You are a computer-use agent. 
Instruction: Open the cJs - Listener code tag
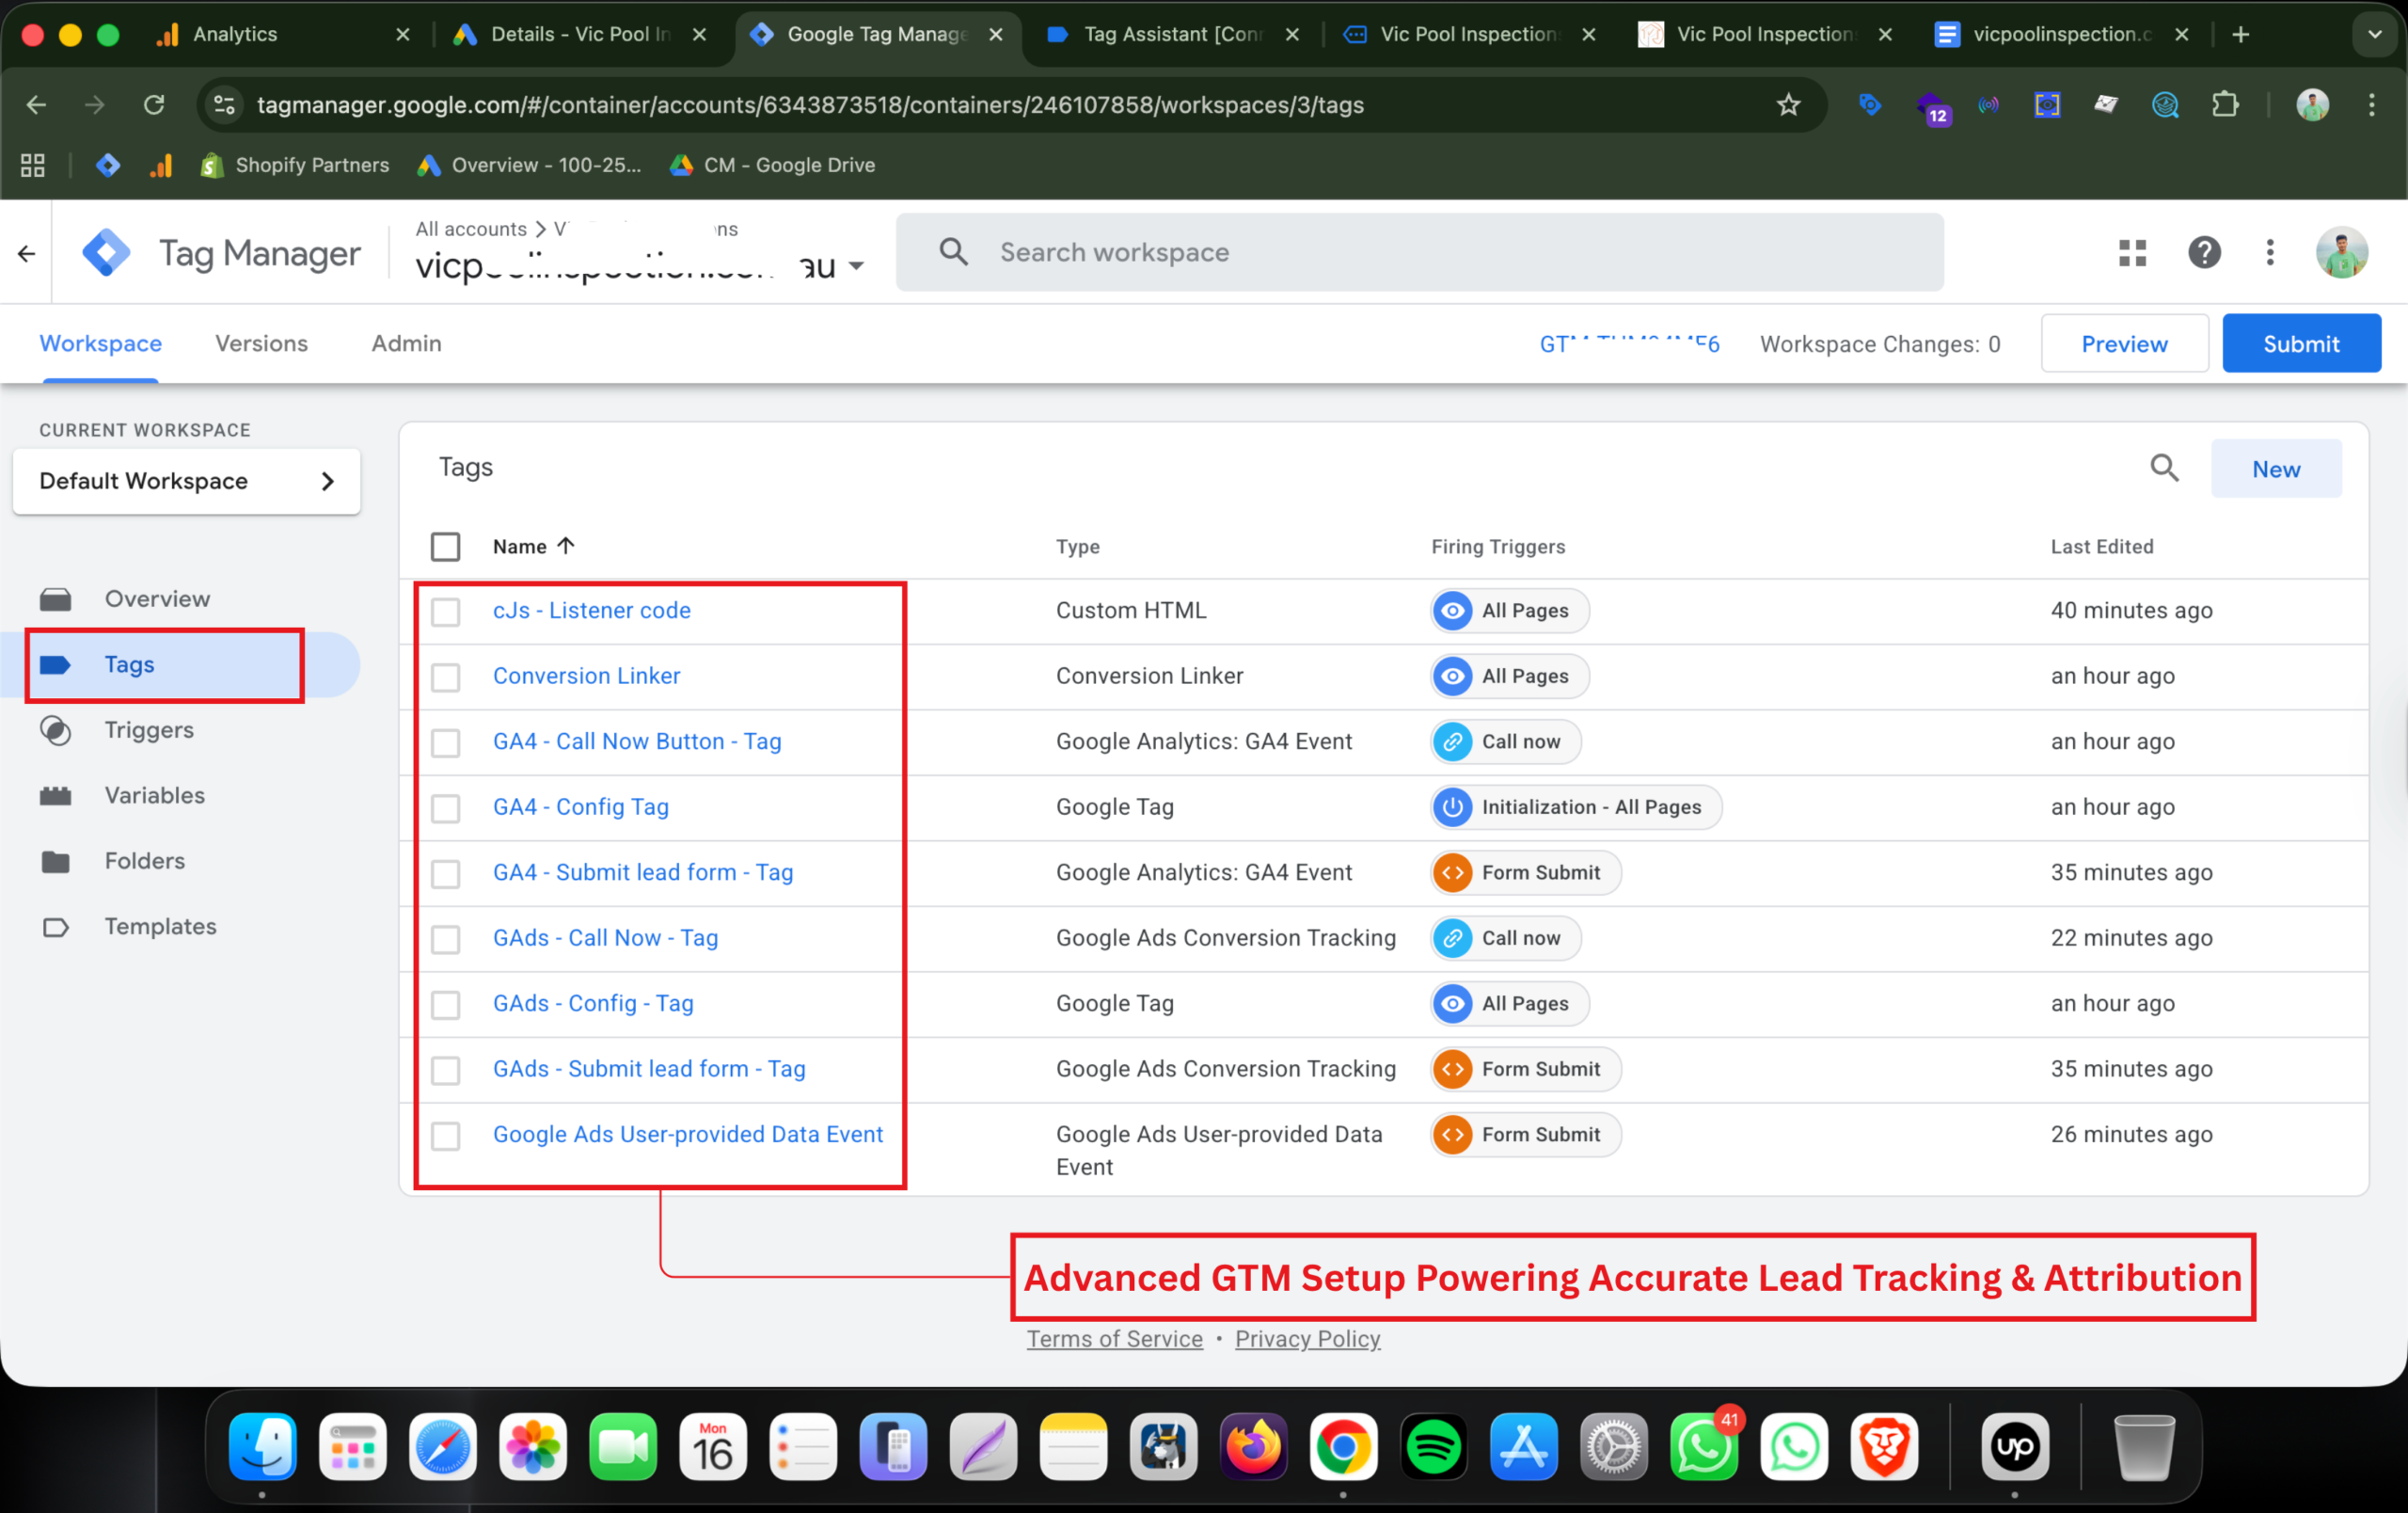591,611
